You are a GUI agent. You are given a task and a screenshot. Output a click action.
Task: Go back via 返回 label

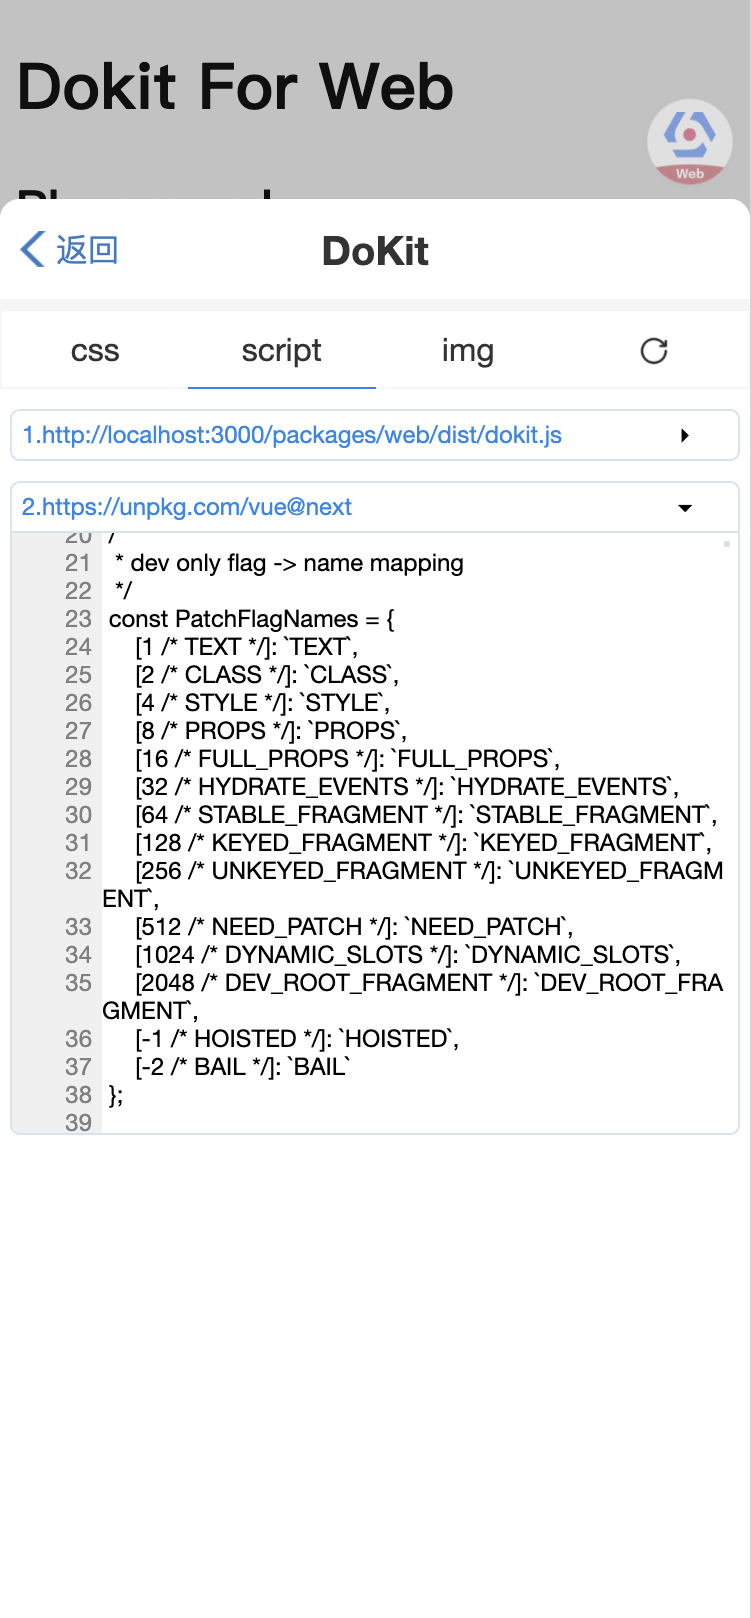[x=87, y=249]
